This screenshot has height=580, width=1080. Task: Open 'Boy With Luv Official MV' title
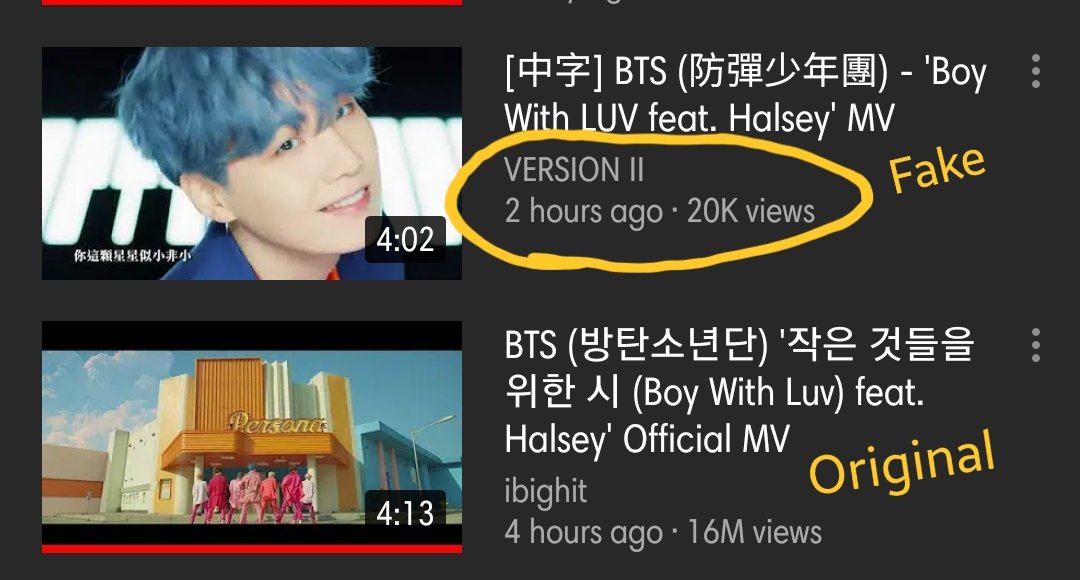point(739,392)
